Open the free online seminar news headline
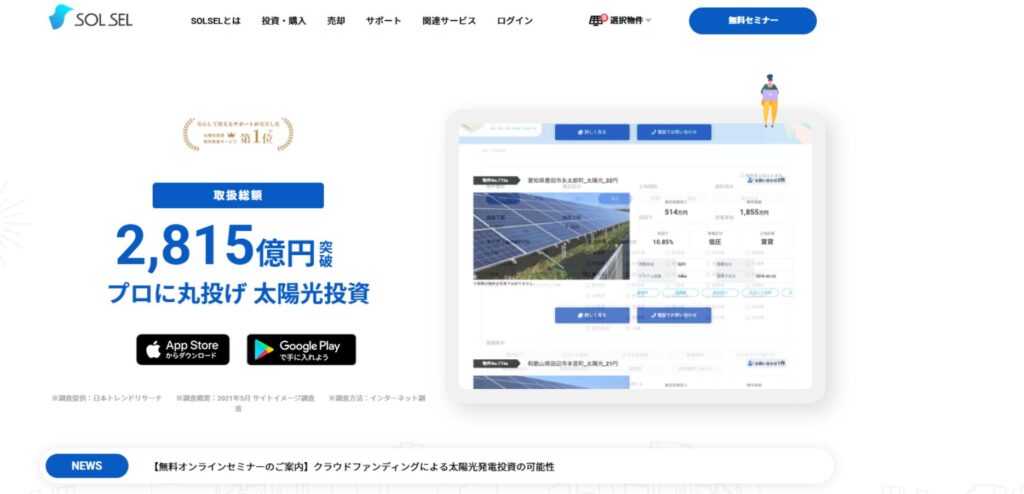Screen dimensions: 1024x494 (x=353, y=467)
